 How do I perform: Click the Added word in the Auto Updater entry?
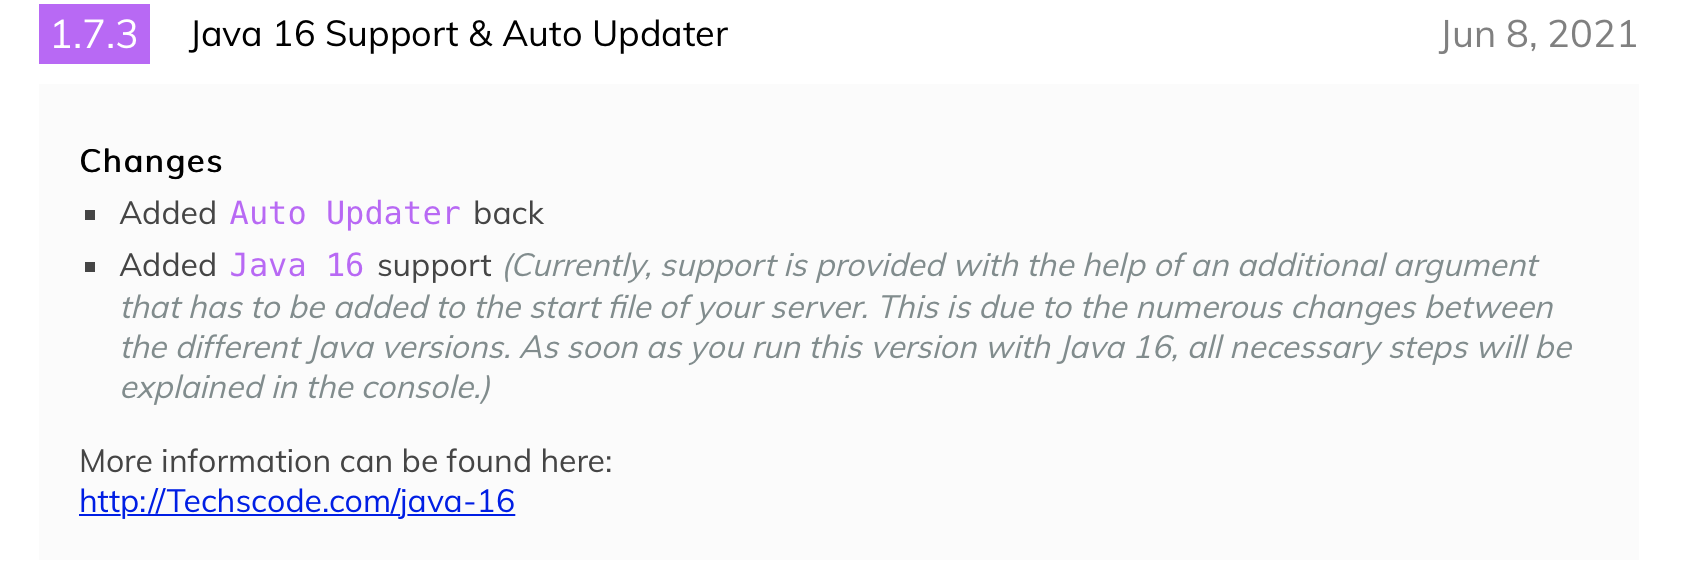tap(168, 213)
